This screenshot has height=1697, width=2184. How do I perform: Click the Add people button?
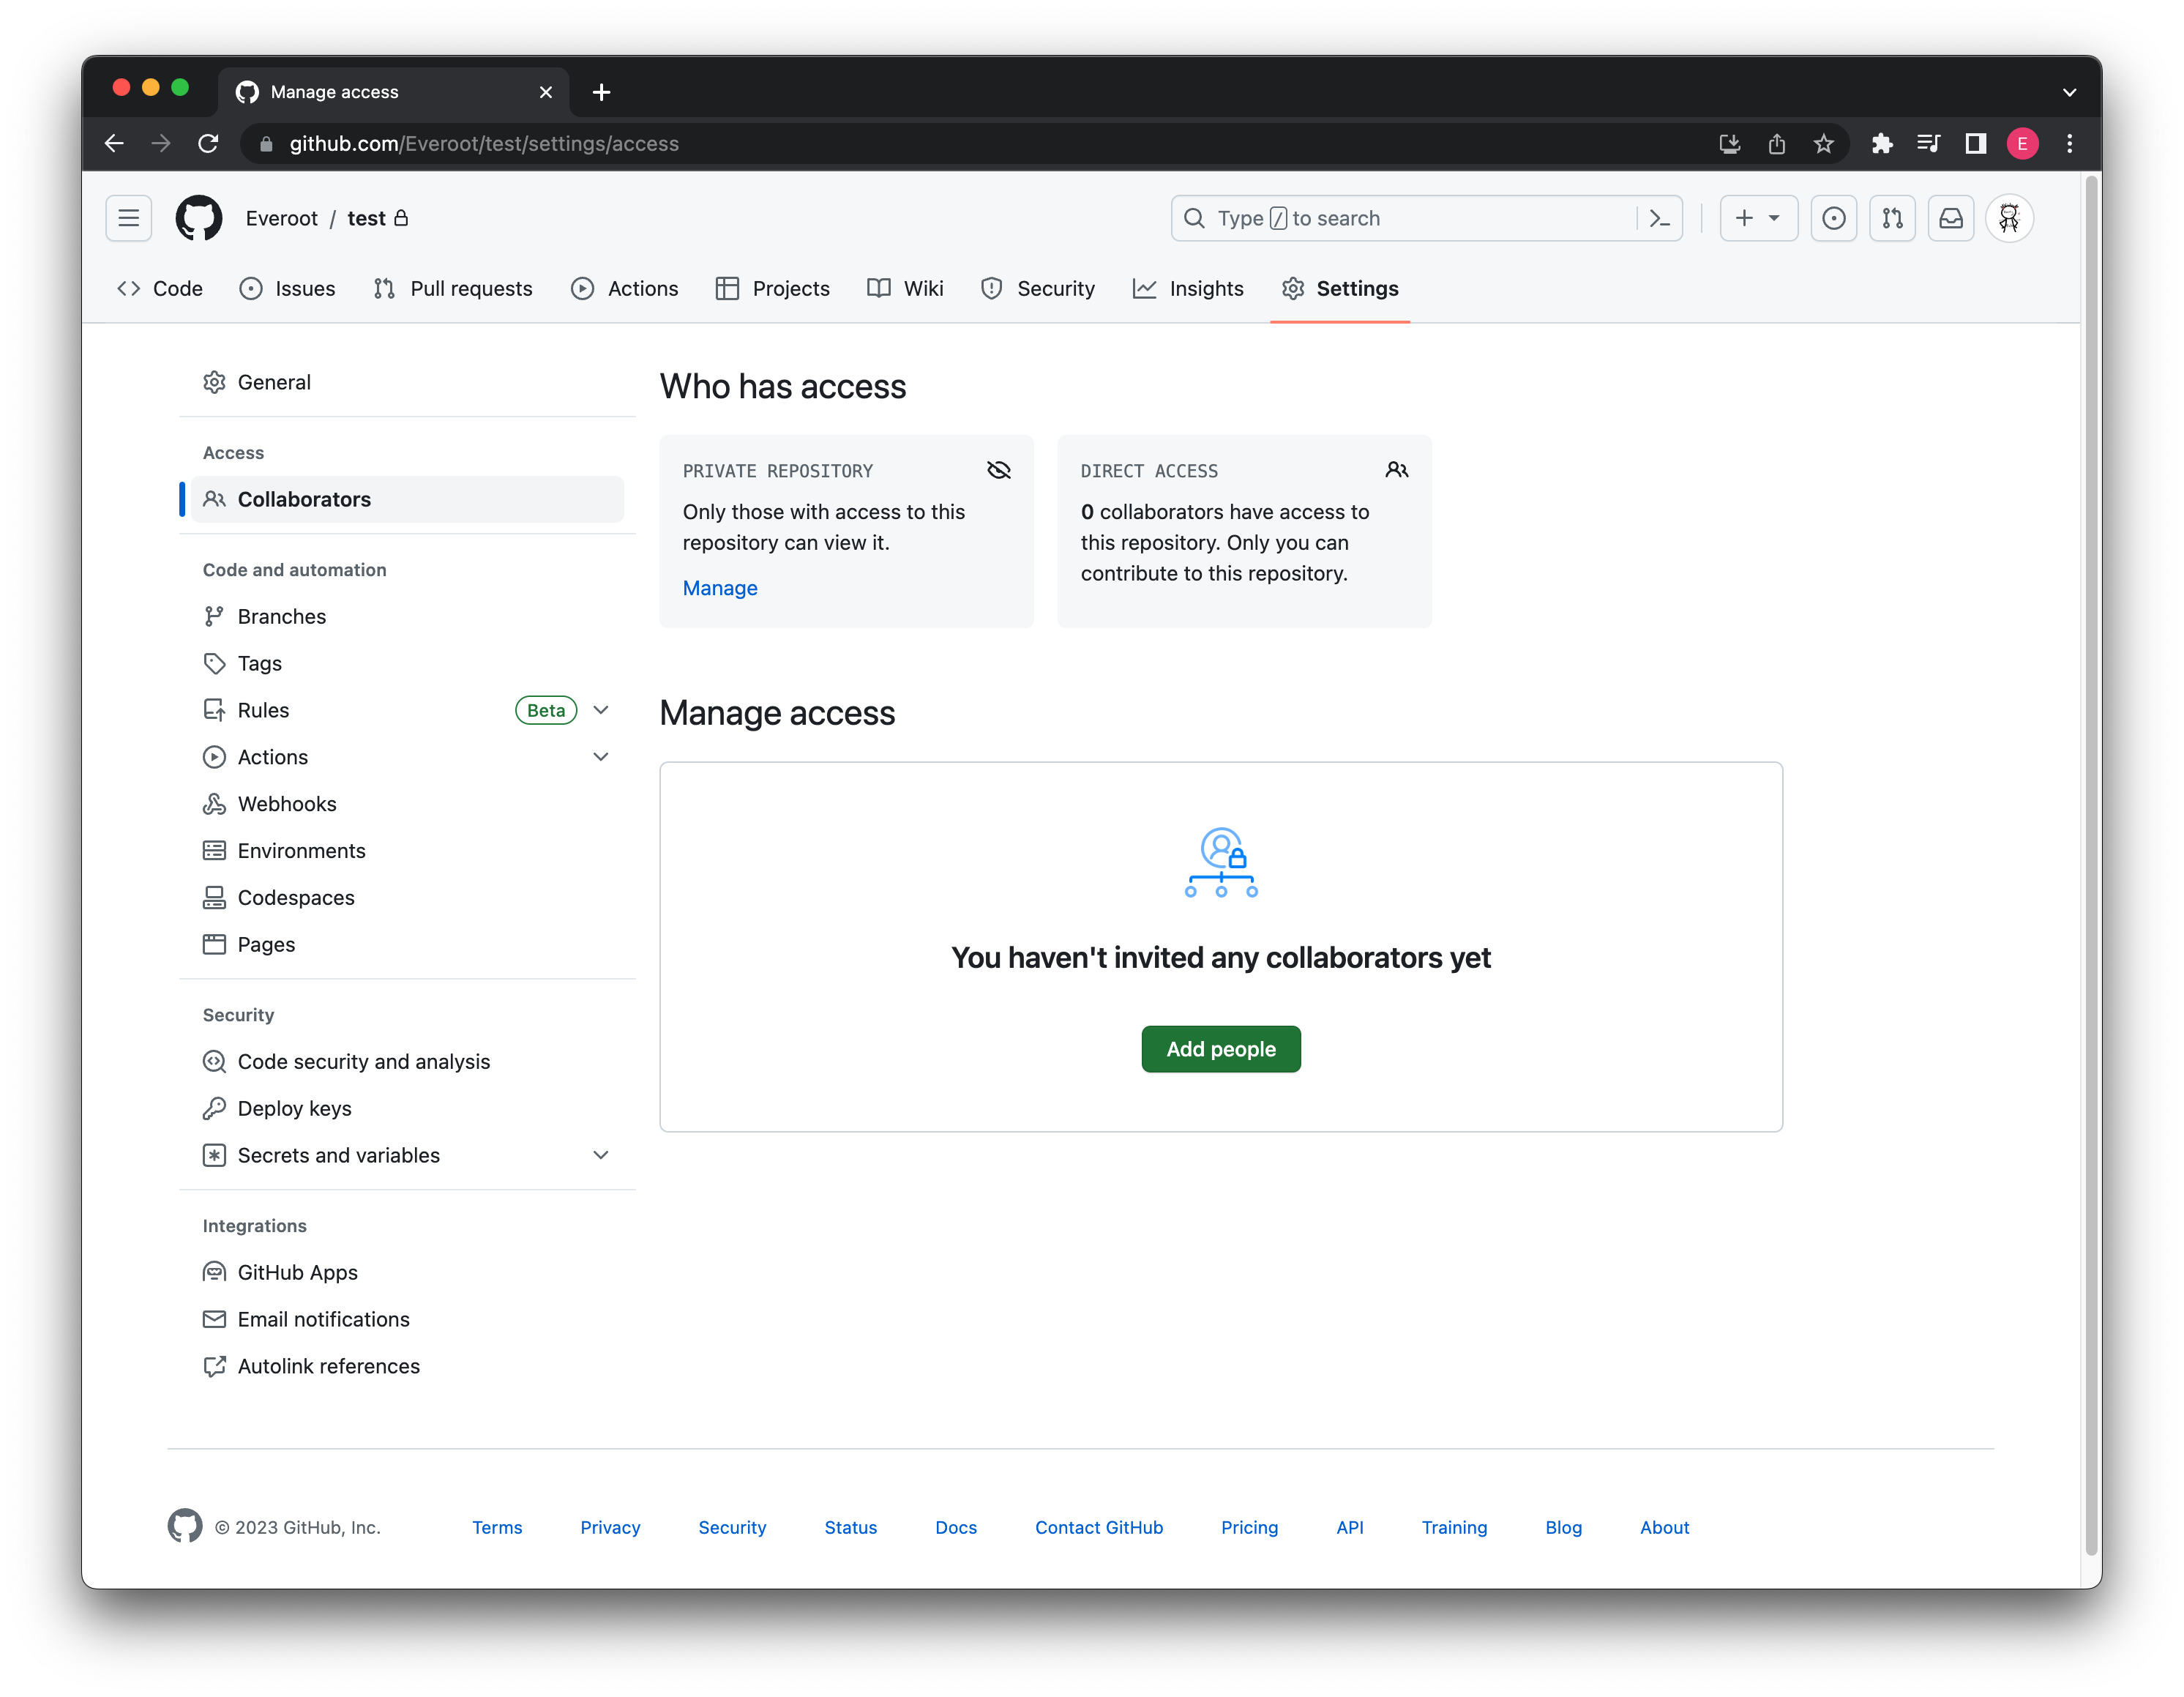(x=1221, y=1049)
